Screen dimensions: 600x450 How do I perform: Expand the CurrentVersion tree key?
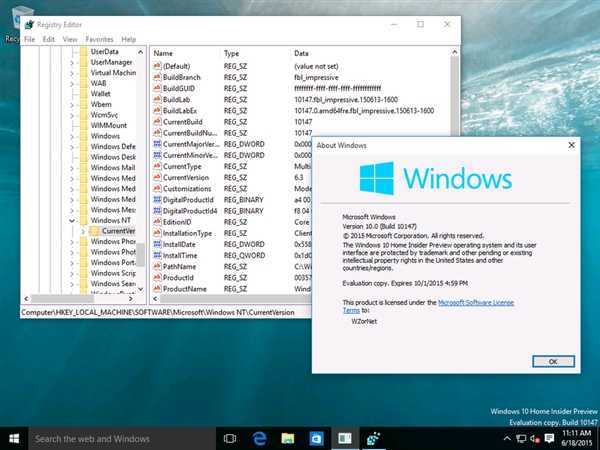click(x=83, y=231)
